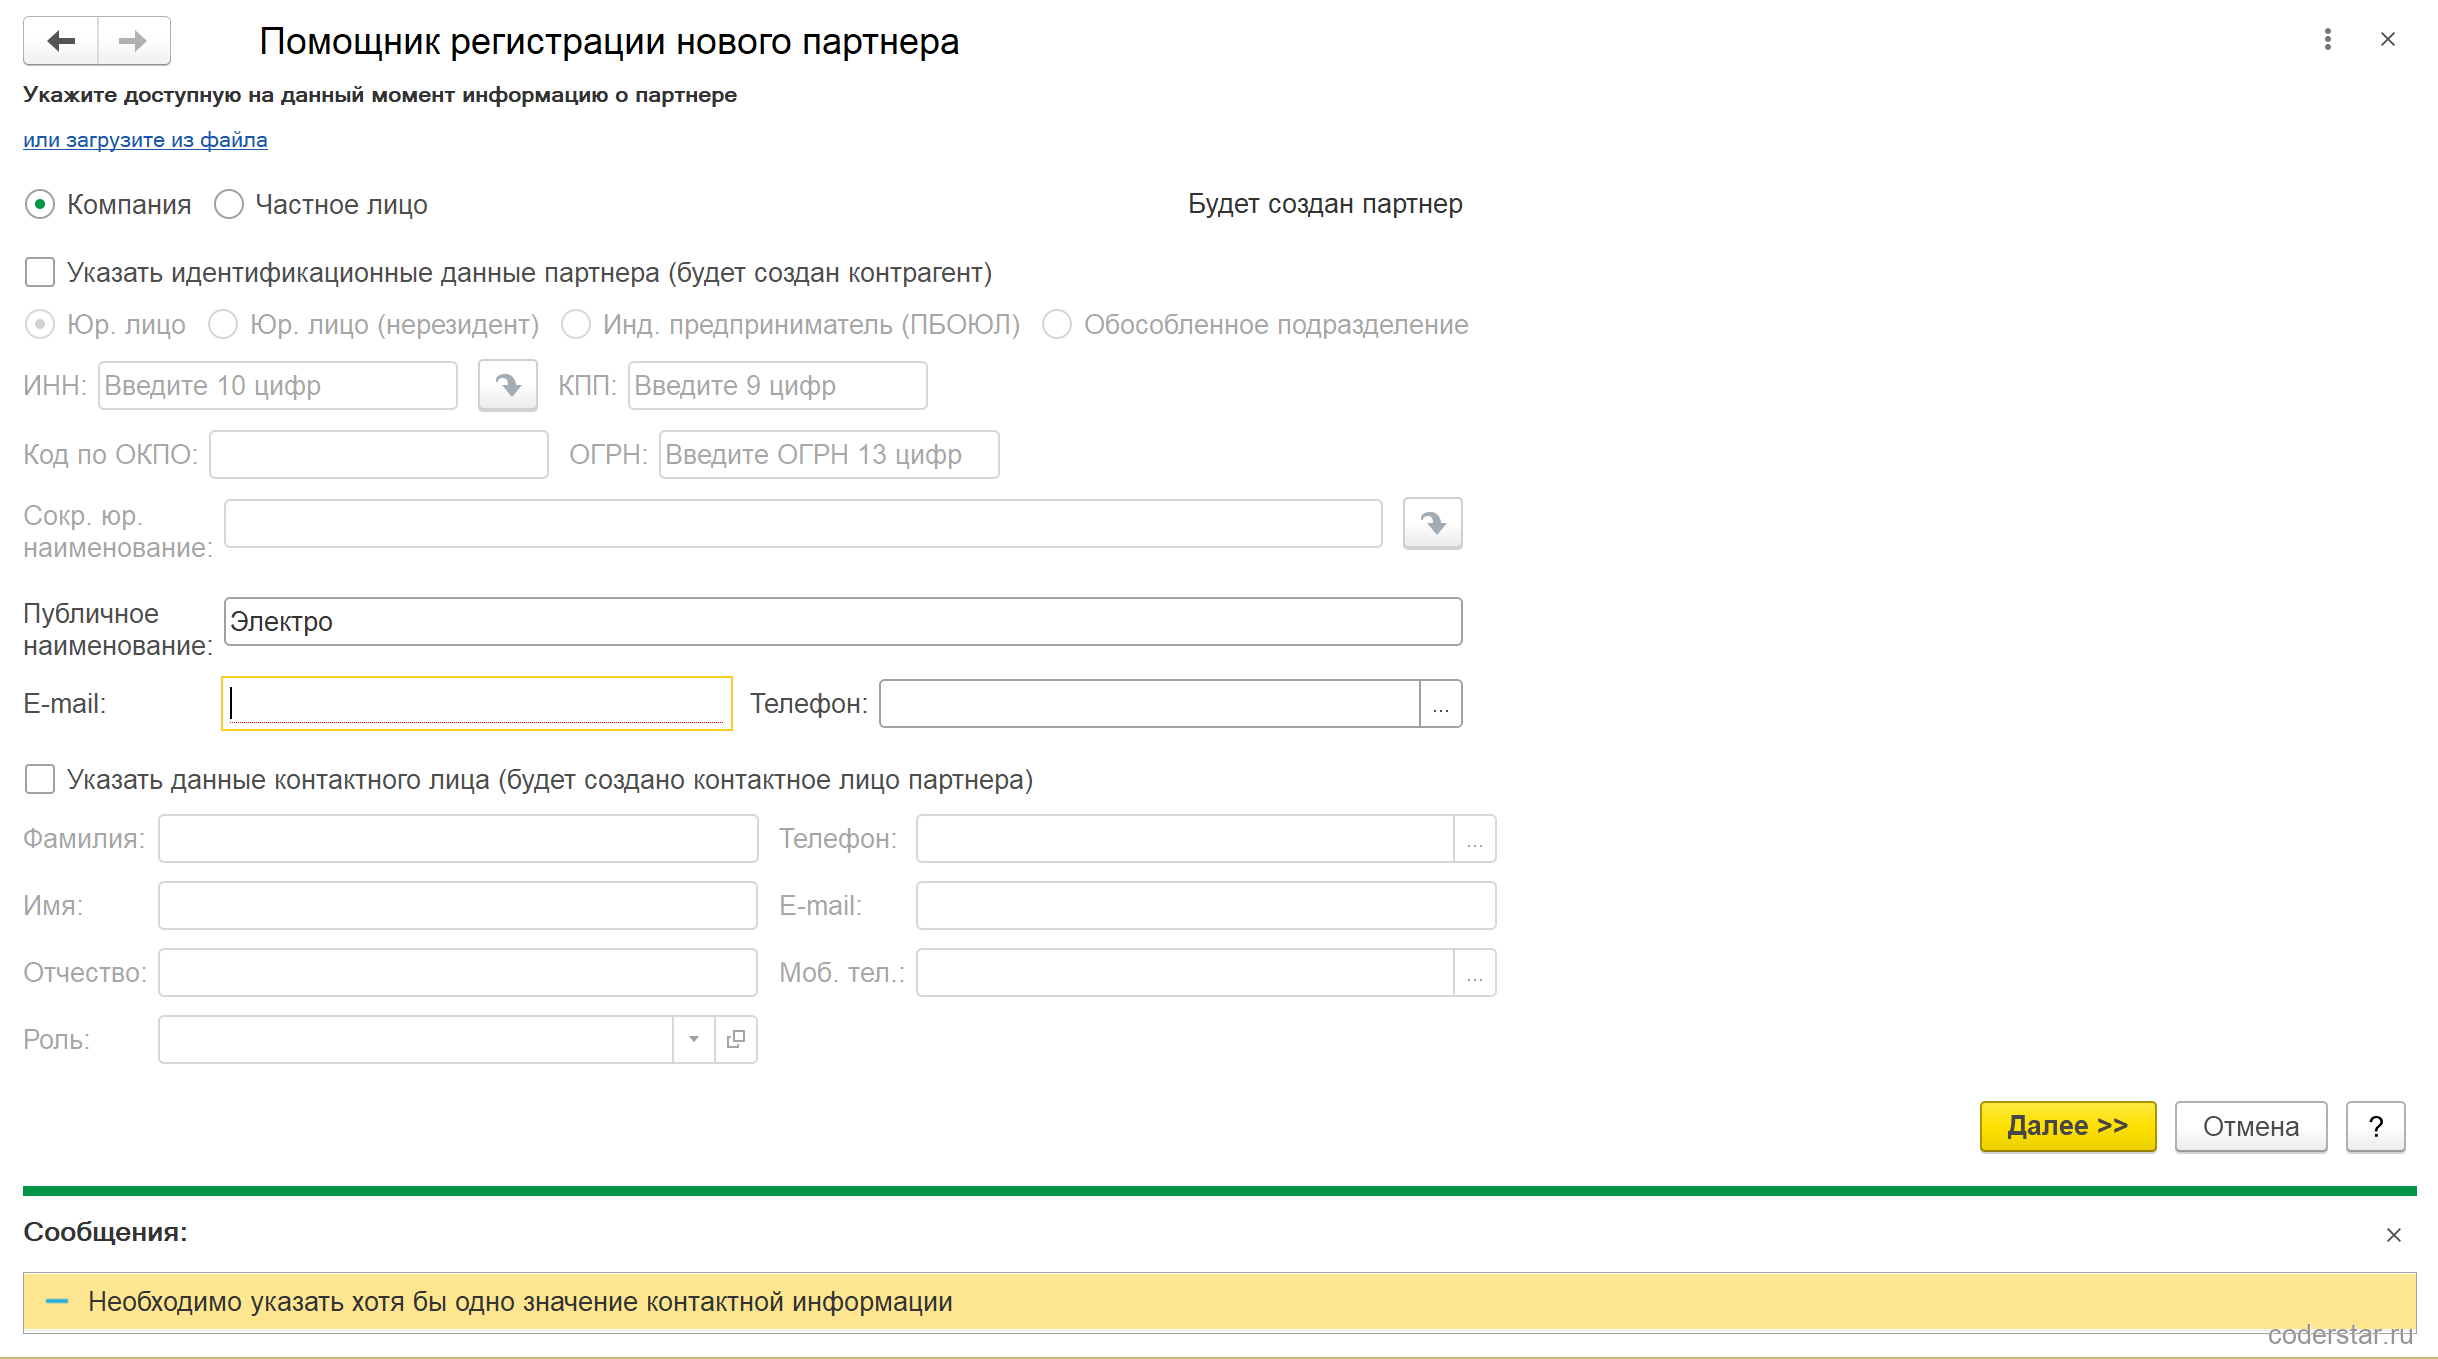Choose the Юр. лицо radio option
The width and height of the screenshot is (2438, 1359).
tap(40, 325)
